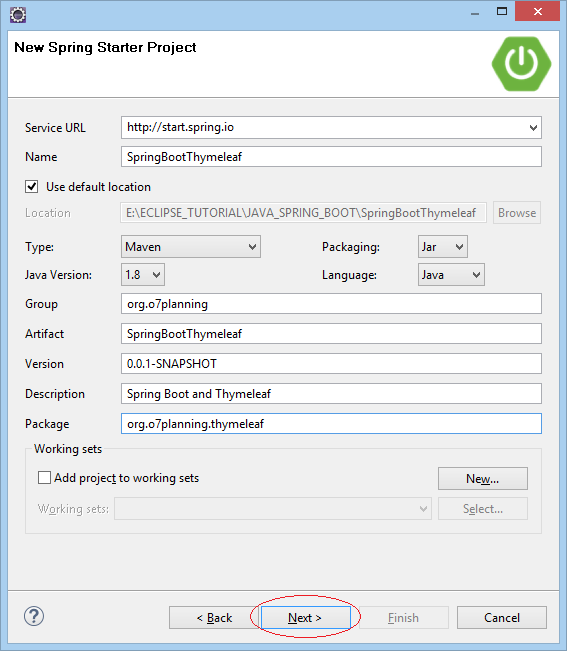Open the Language dropdown showing Java
567x651 pixels.
point(451,274)
